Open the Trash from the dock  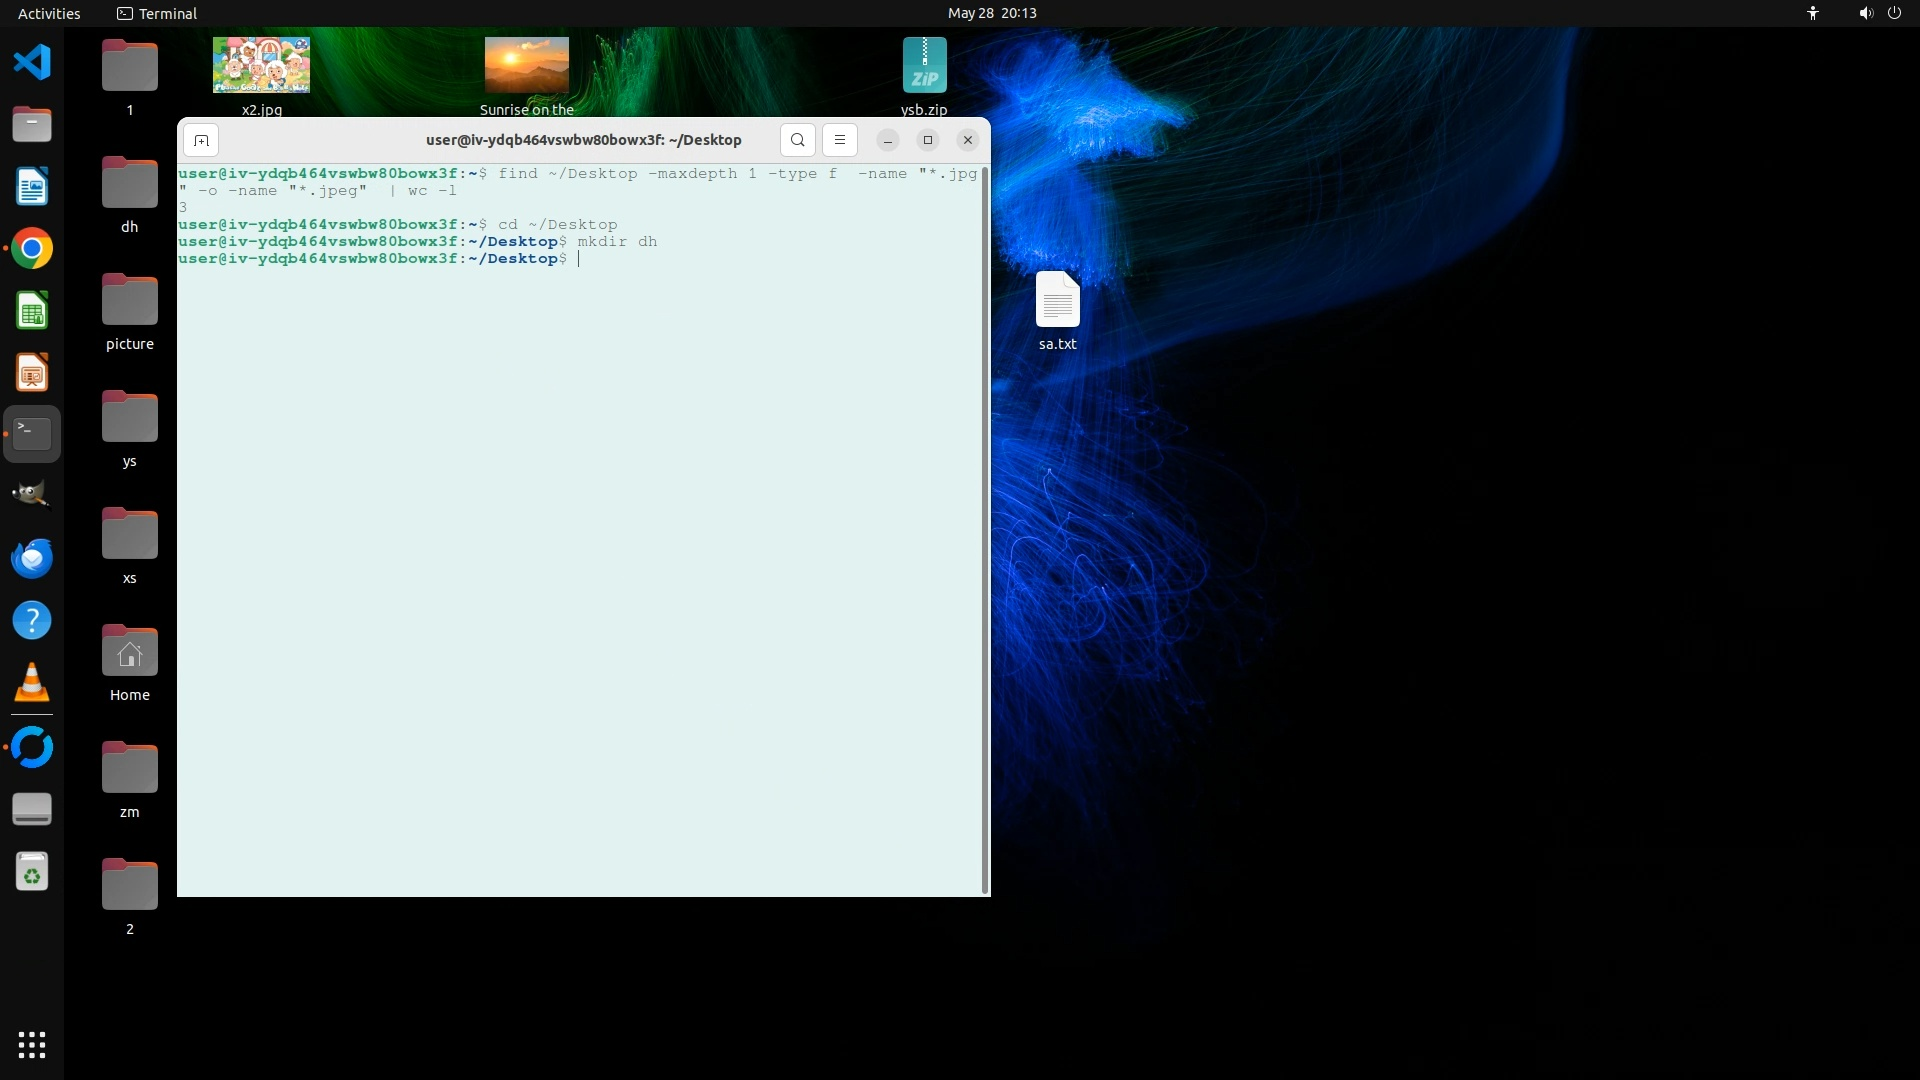click(32, 873)
